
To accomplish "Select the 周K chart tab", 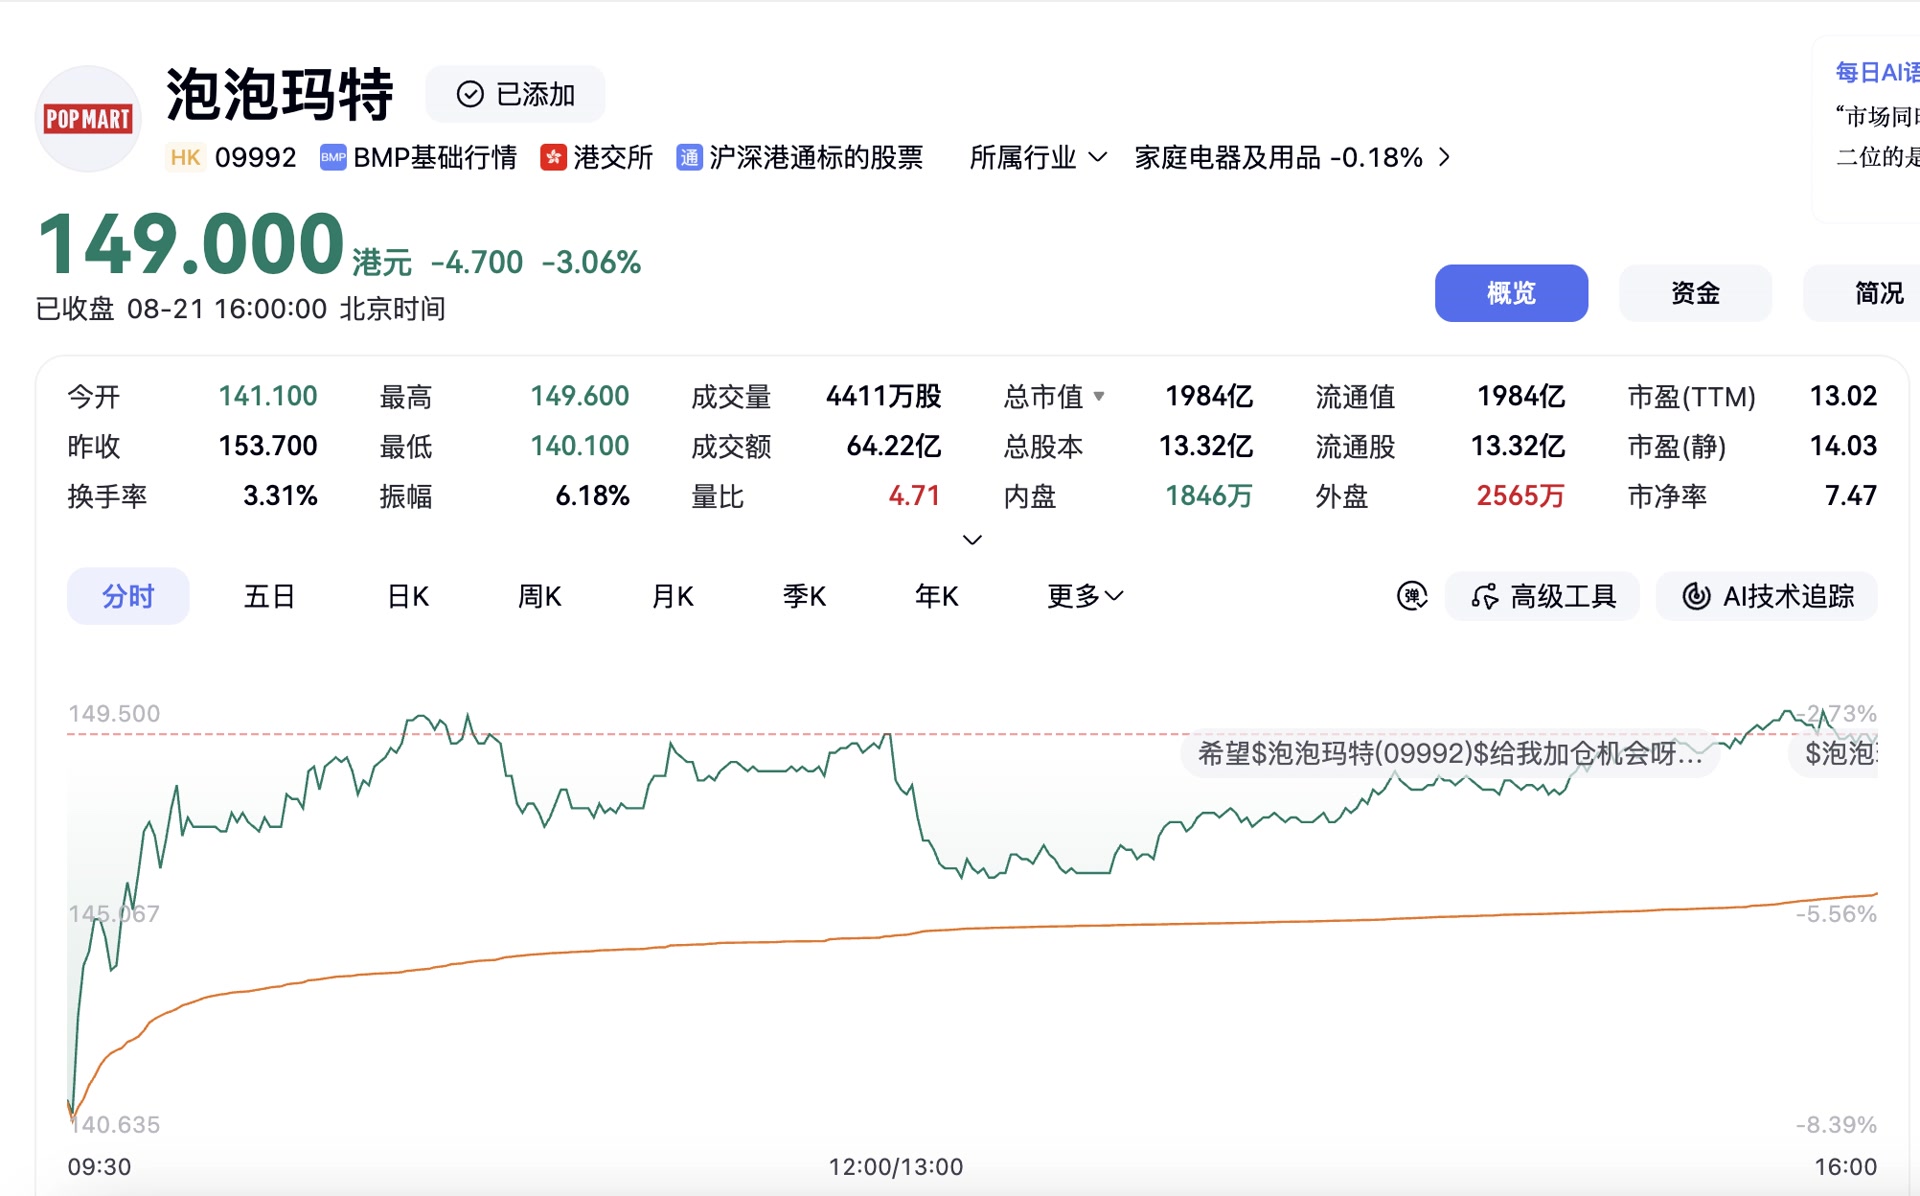I will [540, 596].
